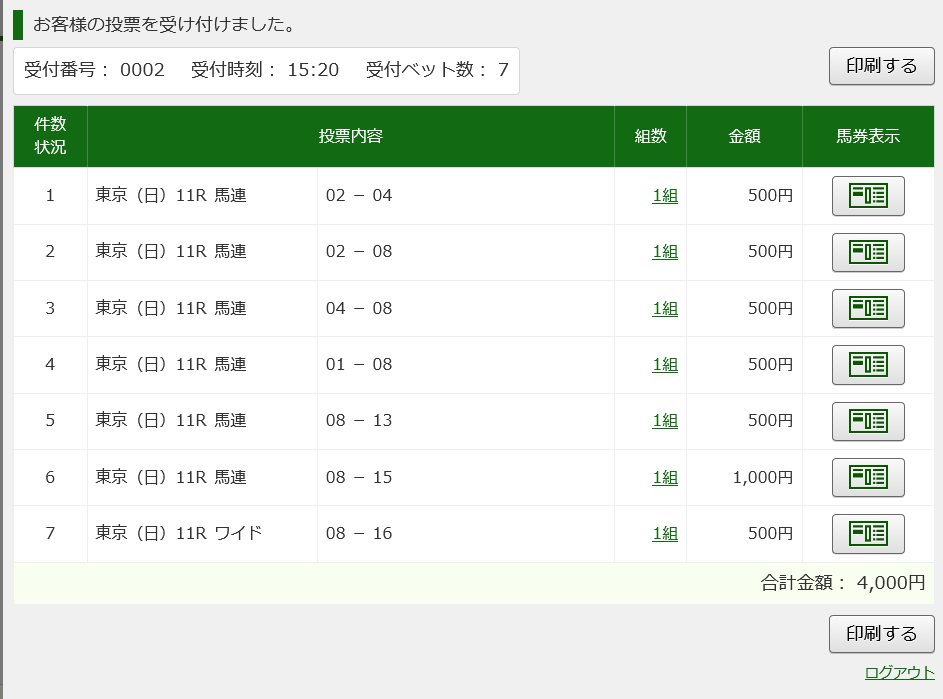The image size is (943, 699).
Task: Show betting ticket for row 2 (02 – 08)
Action: coord(868,252)
